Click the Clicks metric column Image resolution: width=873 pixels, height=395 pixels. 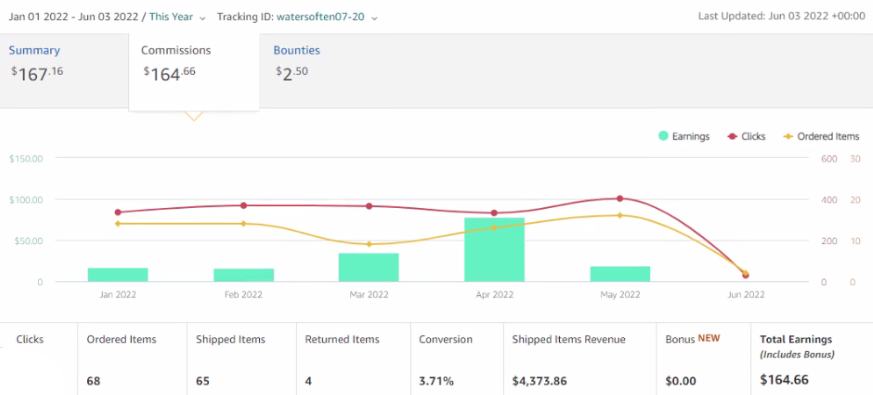pos(39,359)
